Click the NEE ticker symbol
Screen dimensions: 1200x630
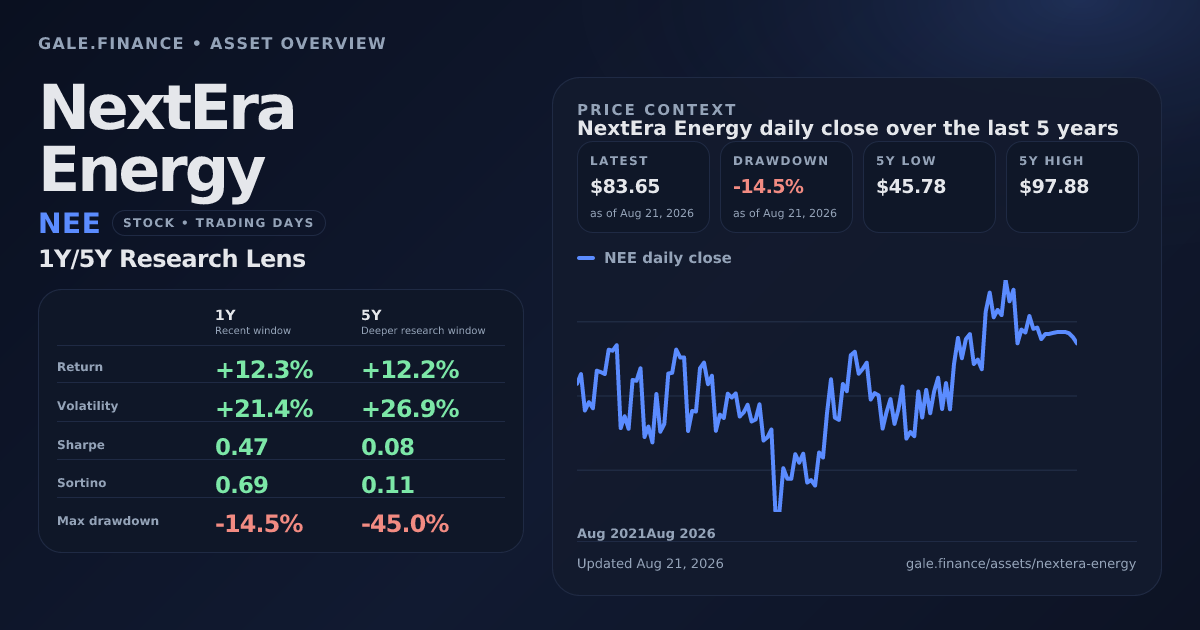[x=69, y=223]
